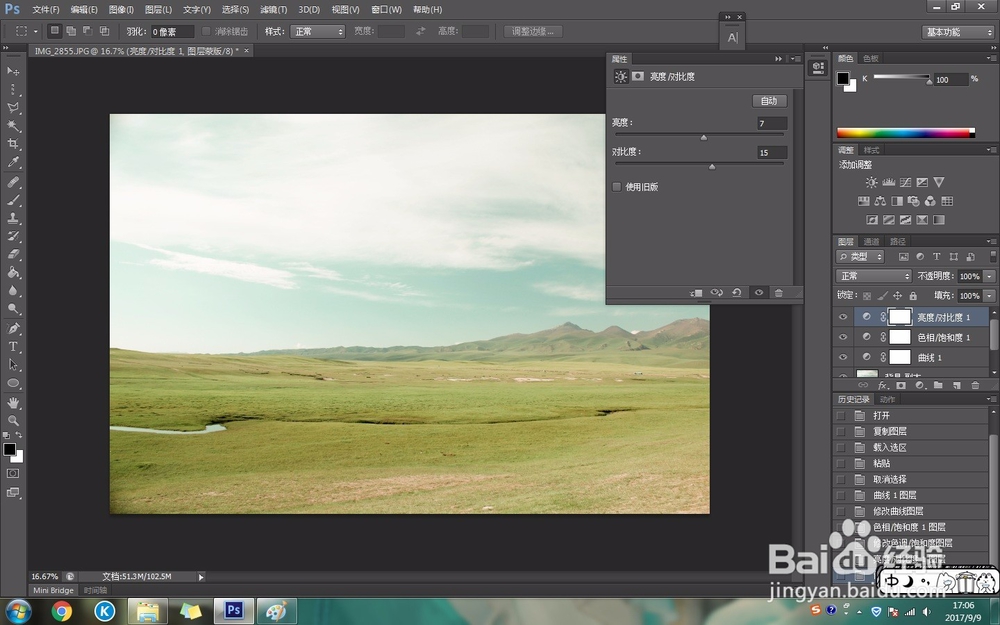Add a Levels adjustment from Adjustments panel
The width and height of the screenshot is (1000, 625).
[x=888, y=182]
